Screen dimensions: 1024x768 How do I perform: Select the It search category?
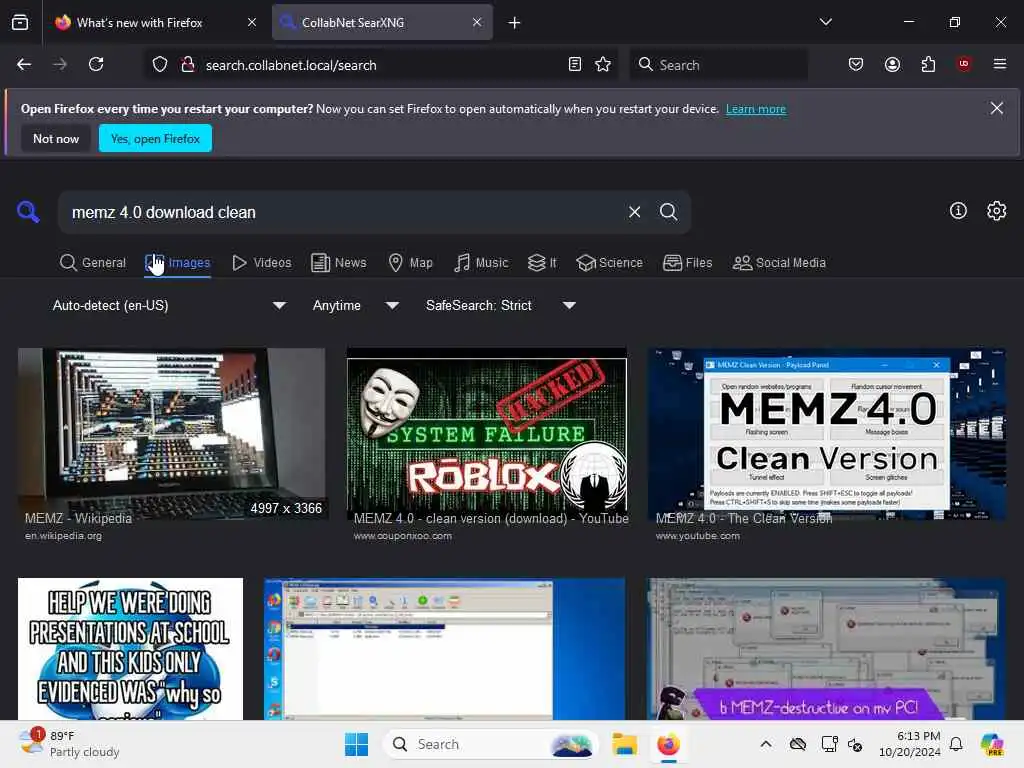click(x=542, y=263)
